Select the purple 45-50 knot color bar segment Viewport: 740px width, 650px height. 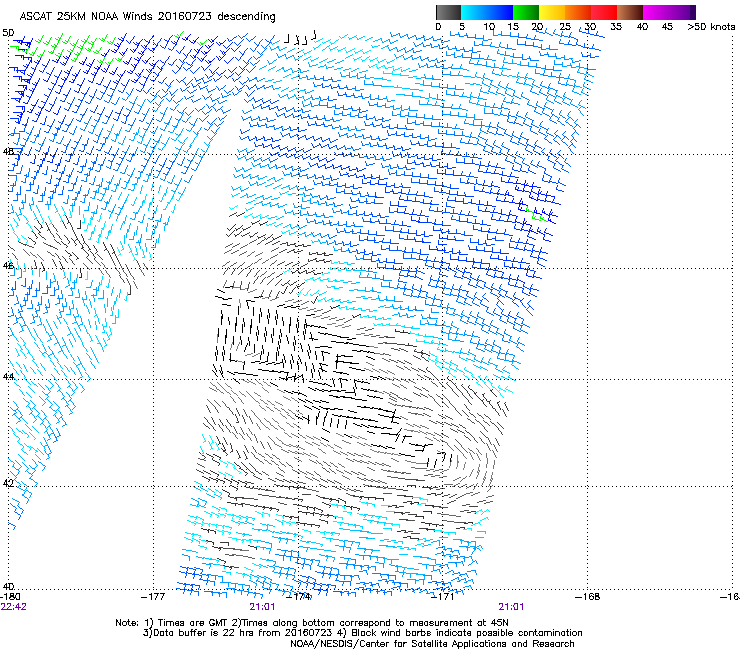point(682,12)
